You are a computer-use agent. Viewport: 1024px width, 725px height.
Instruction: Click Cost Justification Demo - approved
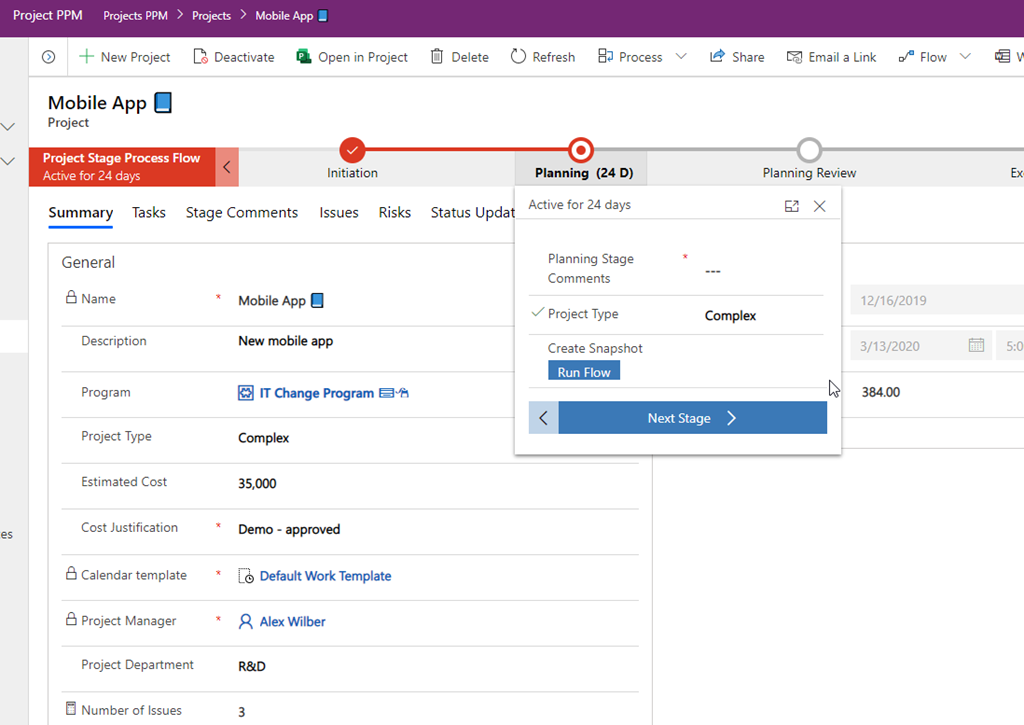289,529
